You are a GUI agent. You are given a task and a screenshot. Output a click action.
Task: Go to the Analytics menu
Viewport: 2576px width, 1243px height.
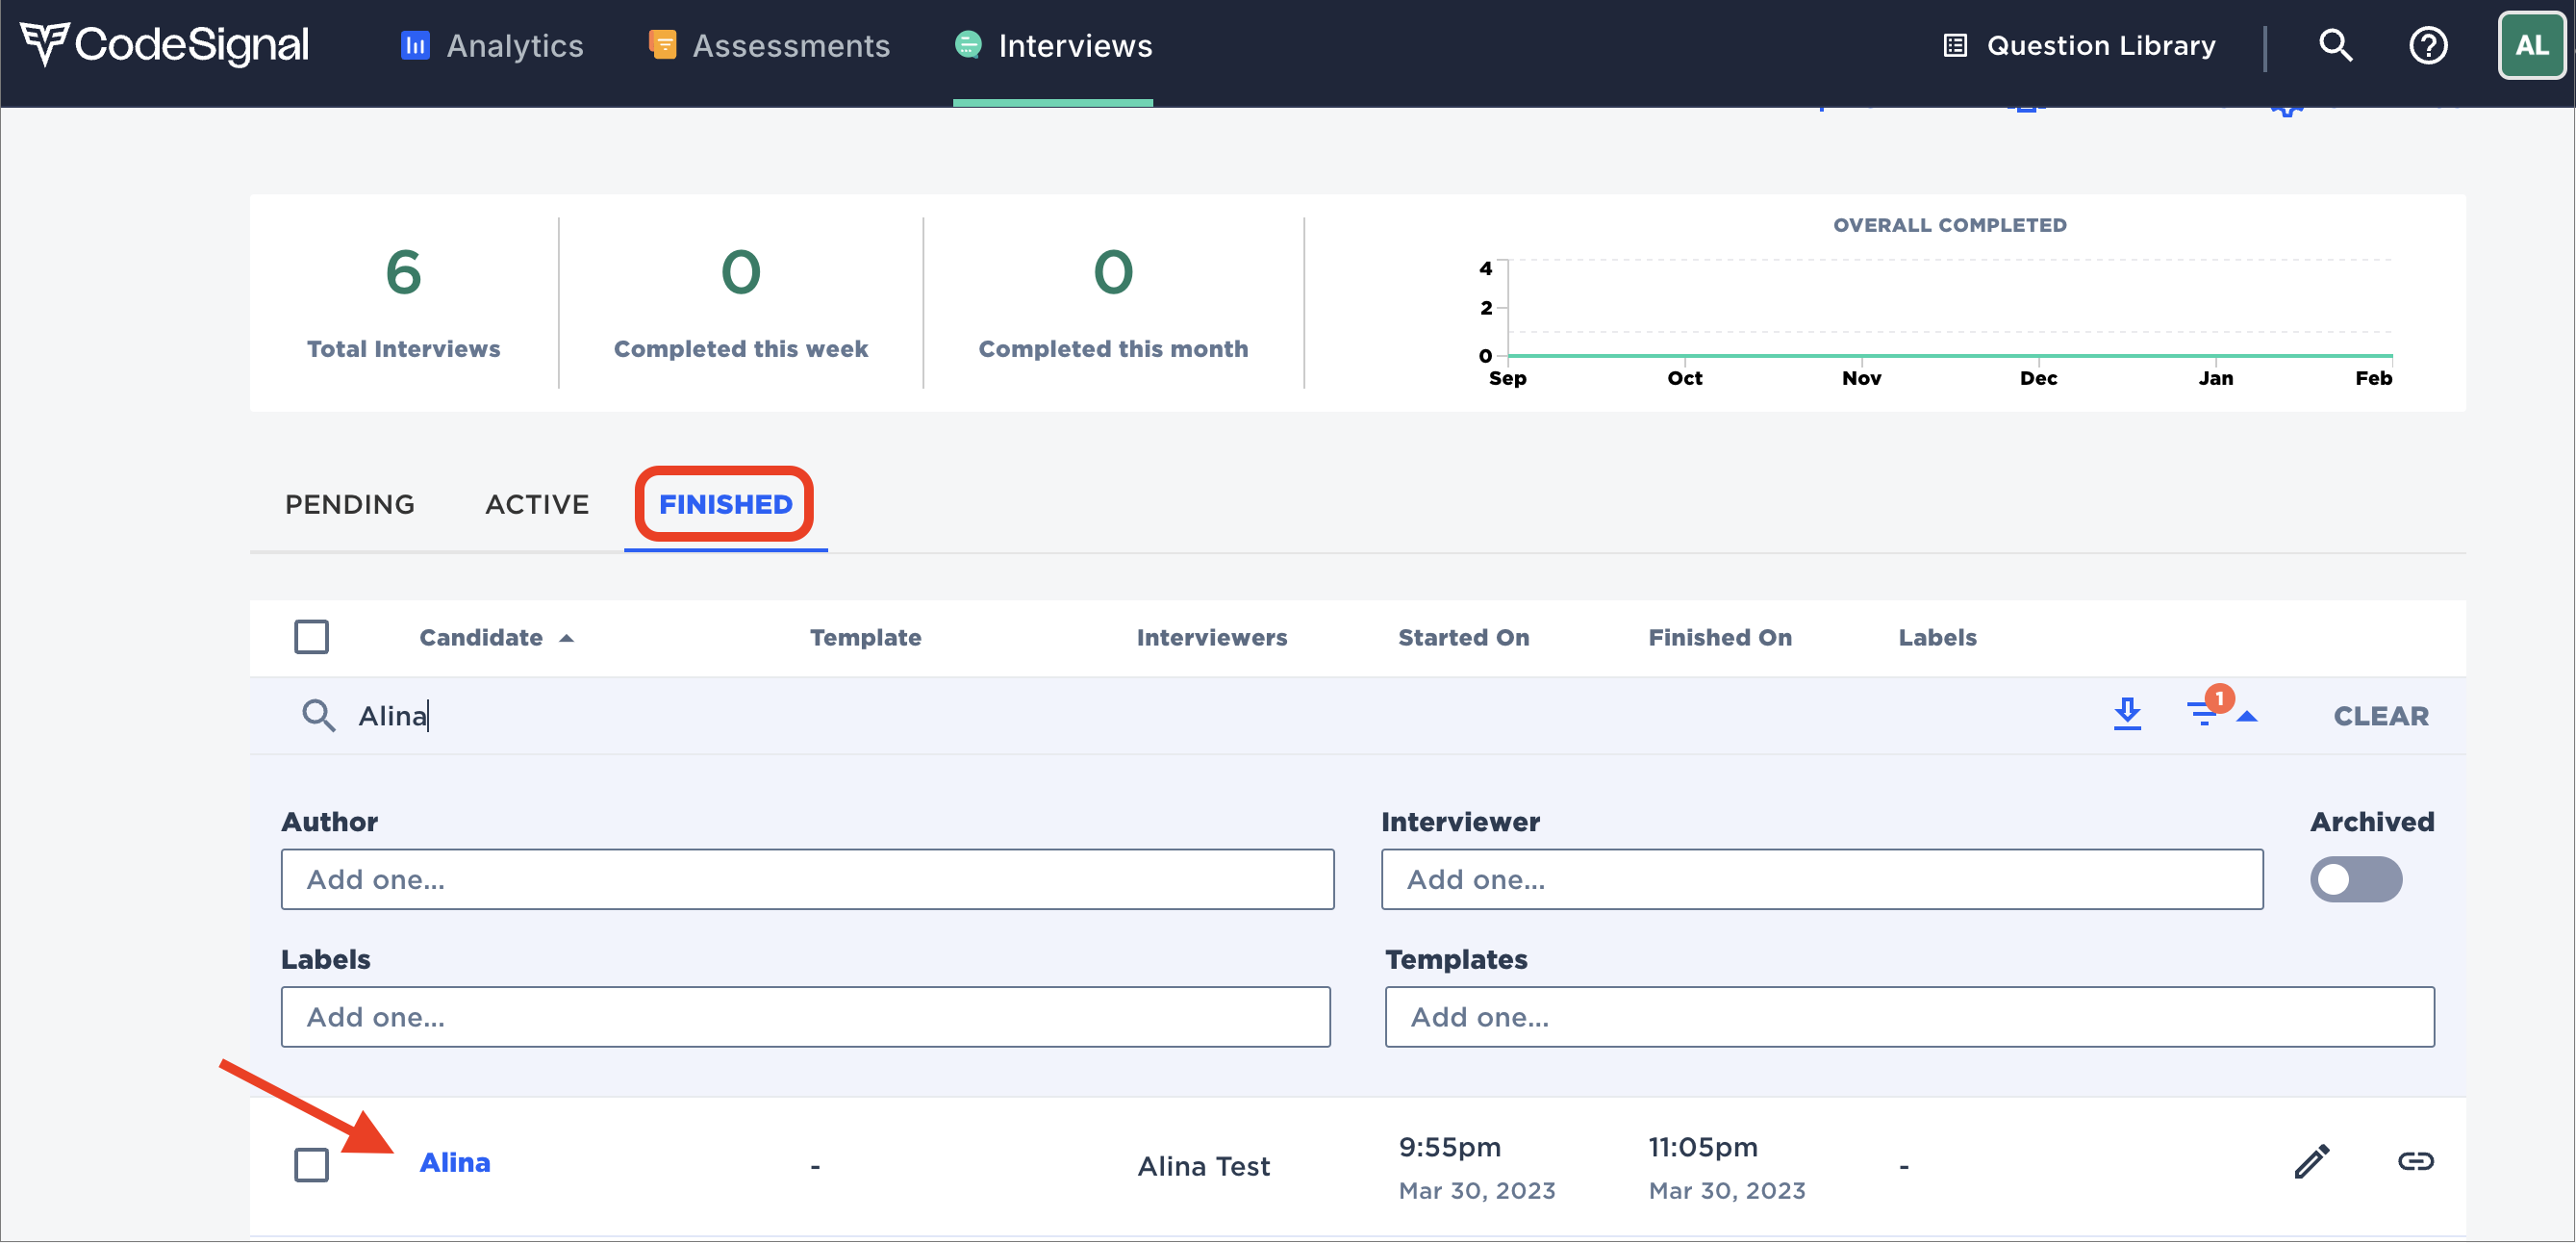pyautogui.click(x=514, y=45)
